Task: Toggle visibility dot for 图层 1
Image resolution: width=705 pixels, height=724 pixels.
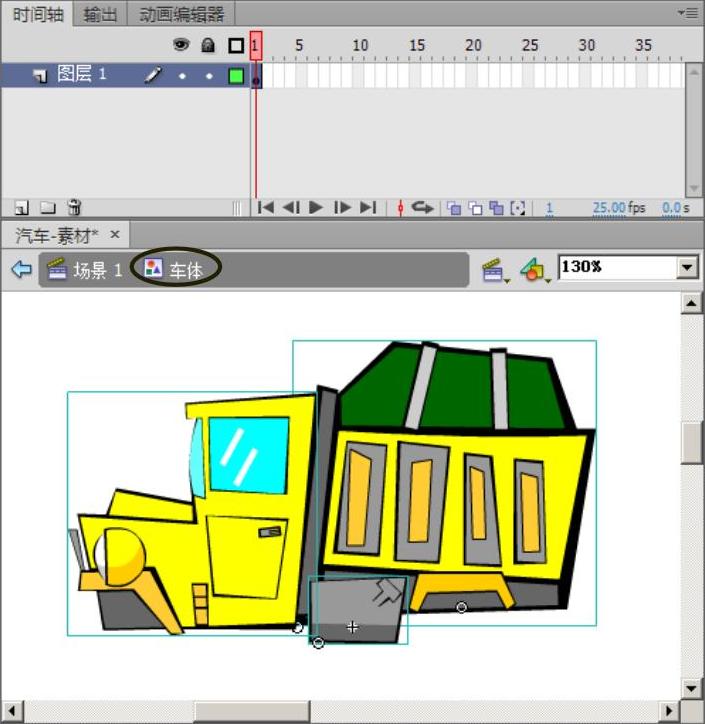Action: (182, 76)
